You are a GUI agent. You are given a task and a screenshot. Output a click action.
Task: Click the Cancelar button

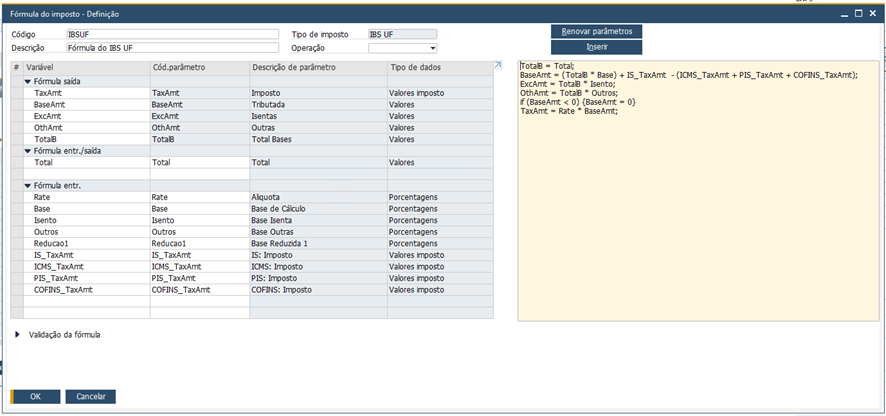pos(91,396)
